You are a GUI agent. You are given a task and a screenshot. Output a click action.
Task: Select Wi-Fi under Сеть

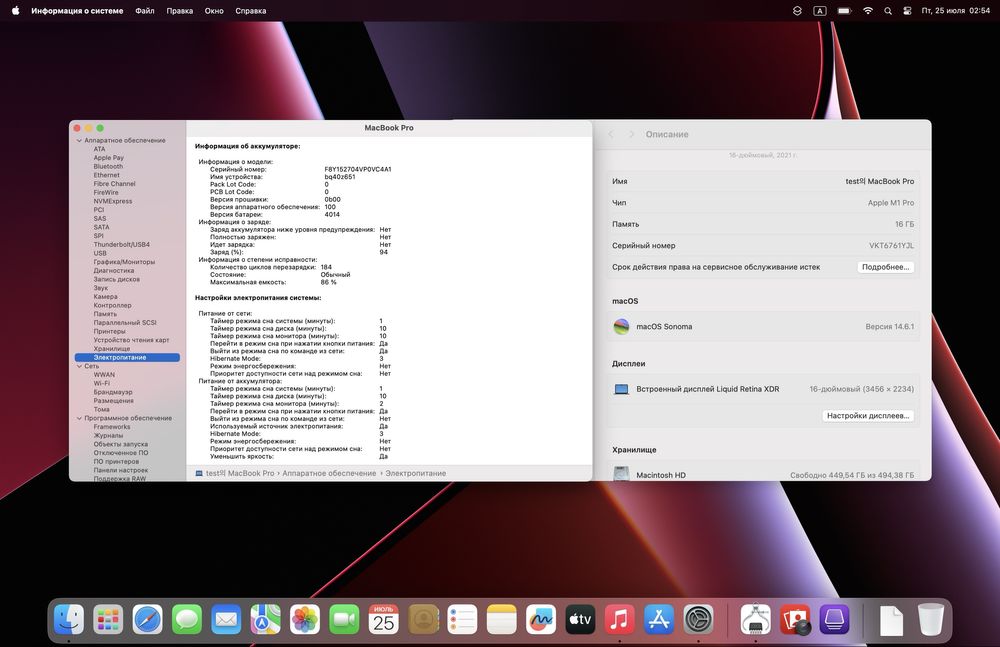click(101, 383)
